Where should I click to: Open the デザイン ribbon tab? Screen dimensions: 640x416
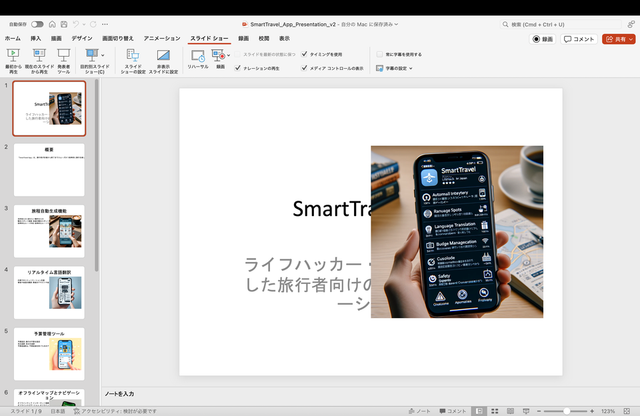[82, 38]
